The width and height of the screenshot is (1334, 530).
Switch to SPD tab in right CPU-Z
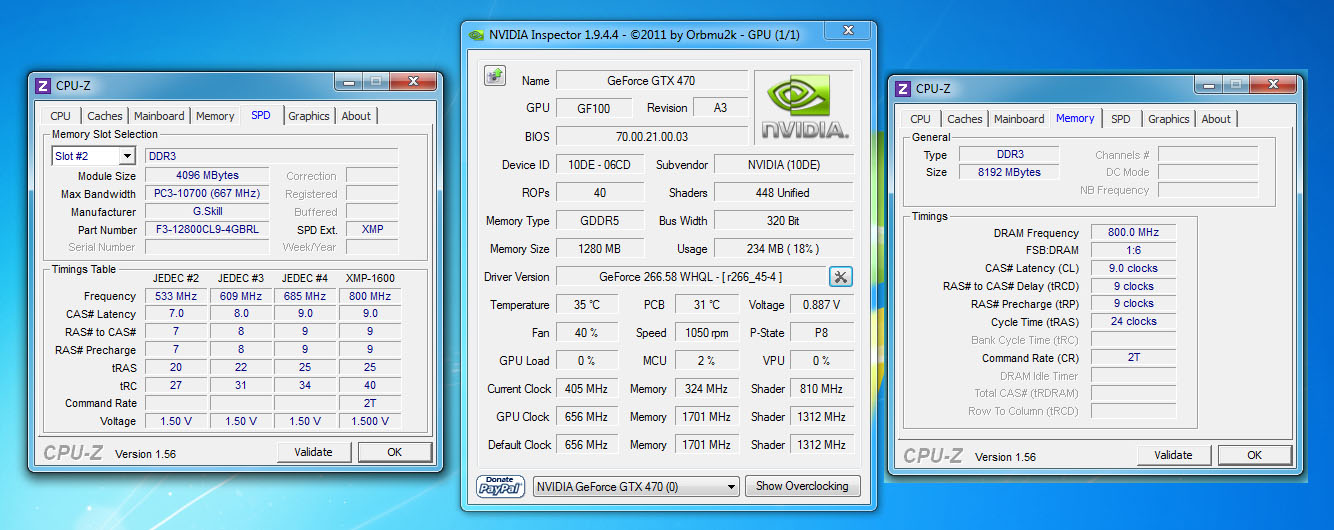pyautogui.click(x=1121, y=119)
